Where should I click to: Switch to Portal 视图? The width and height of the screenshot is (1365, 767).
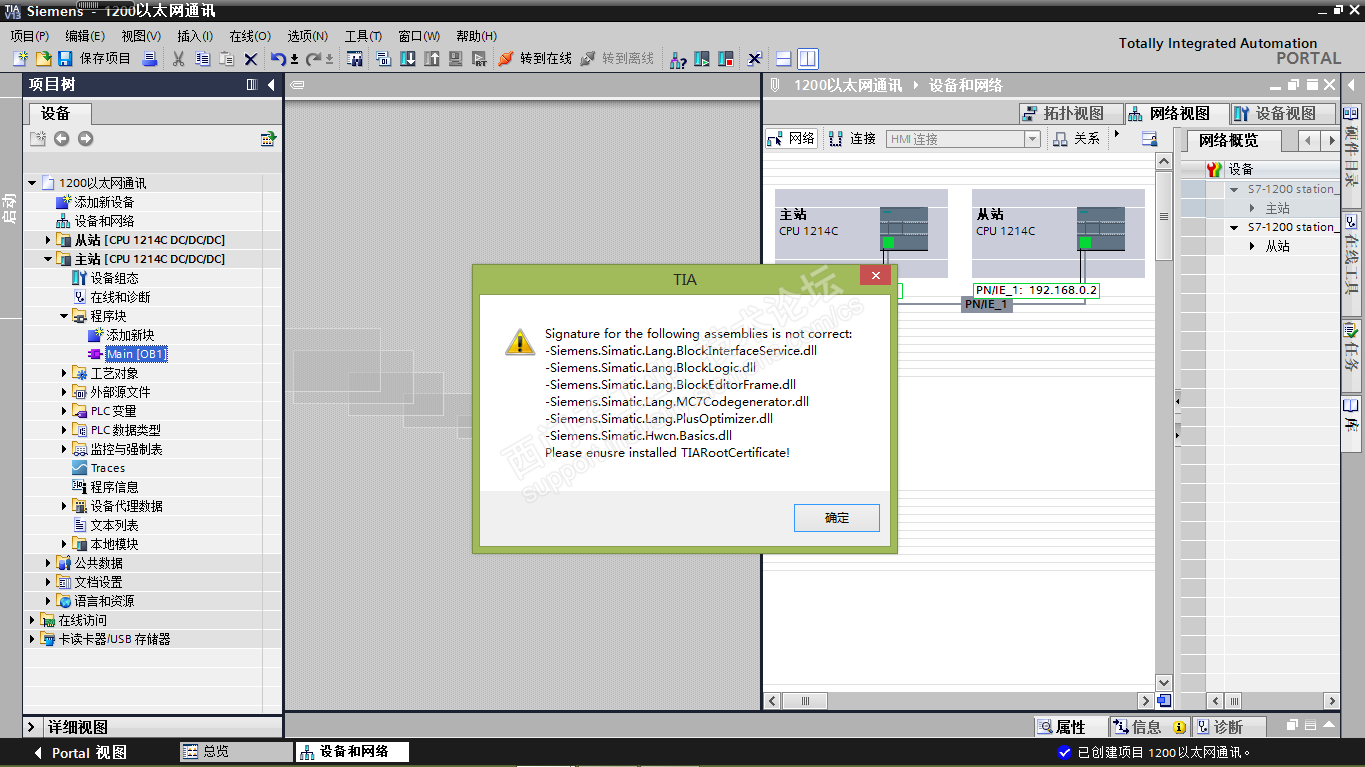(x=79, y=753)
